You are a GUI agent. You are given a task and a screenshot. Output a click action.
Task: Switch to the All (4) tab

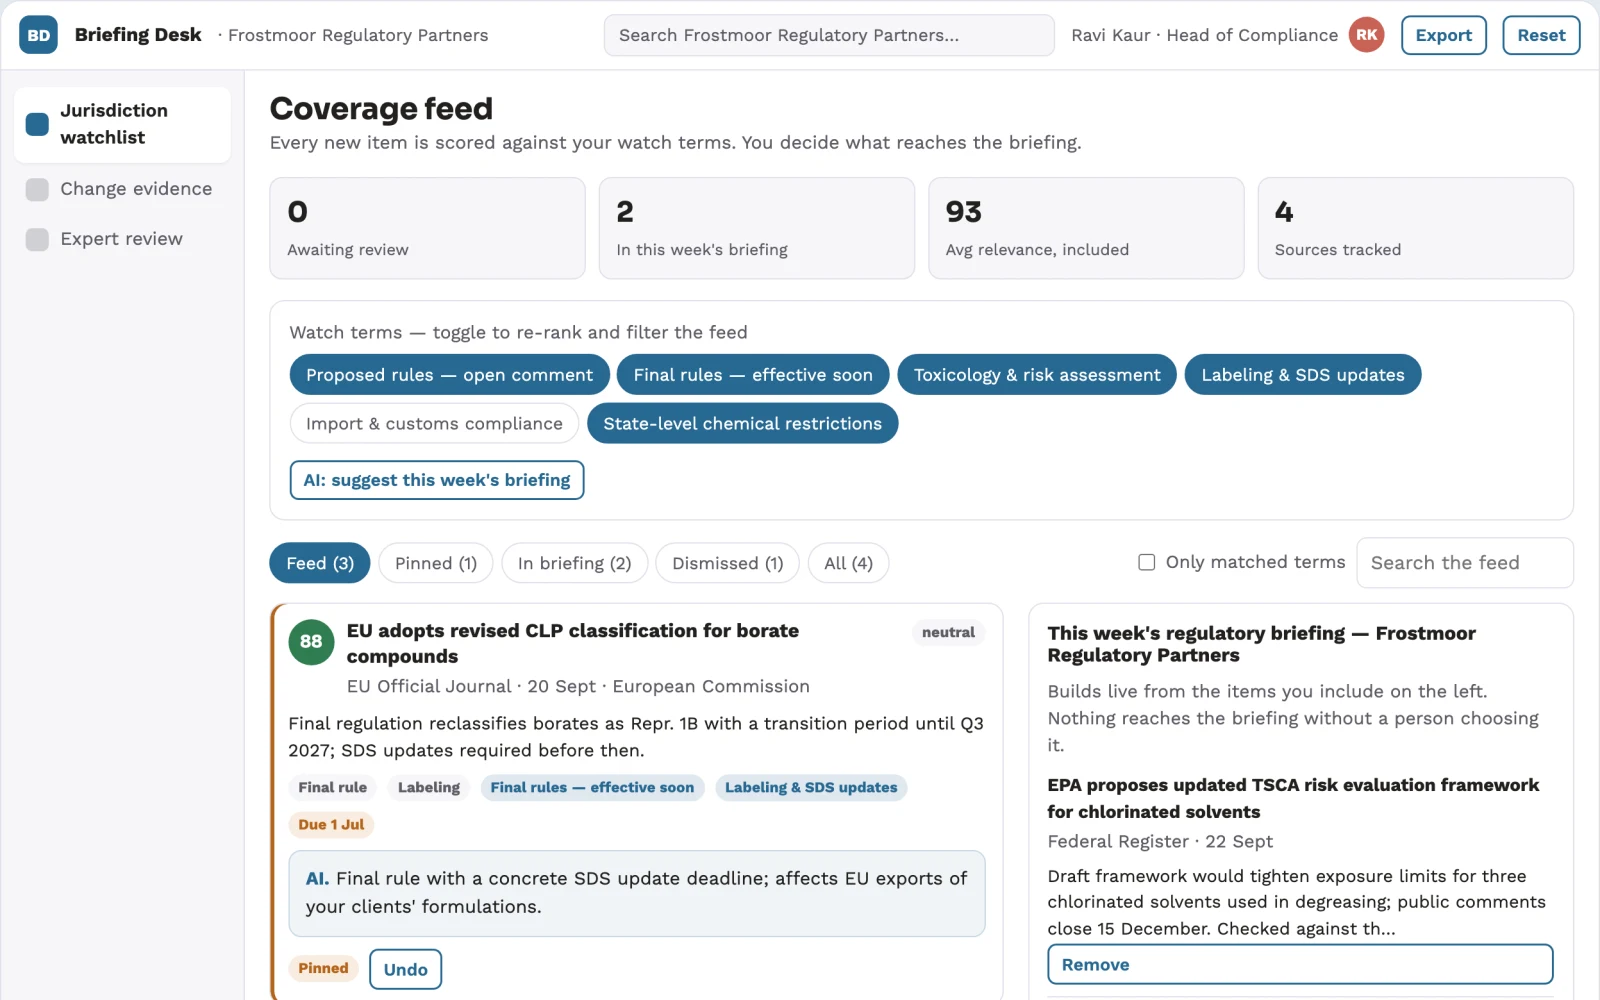pyautogui.click(x=848, y=563)
